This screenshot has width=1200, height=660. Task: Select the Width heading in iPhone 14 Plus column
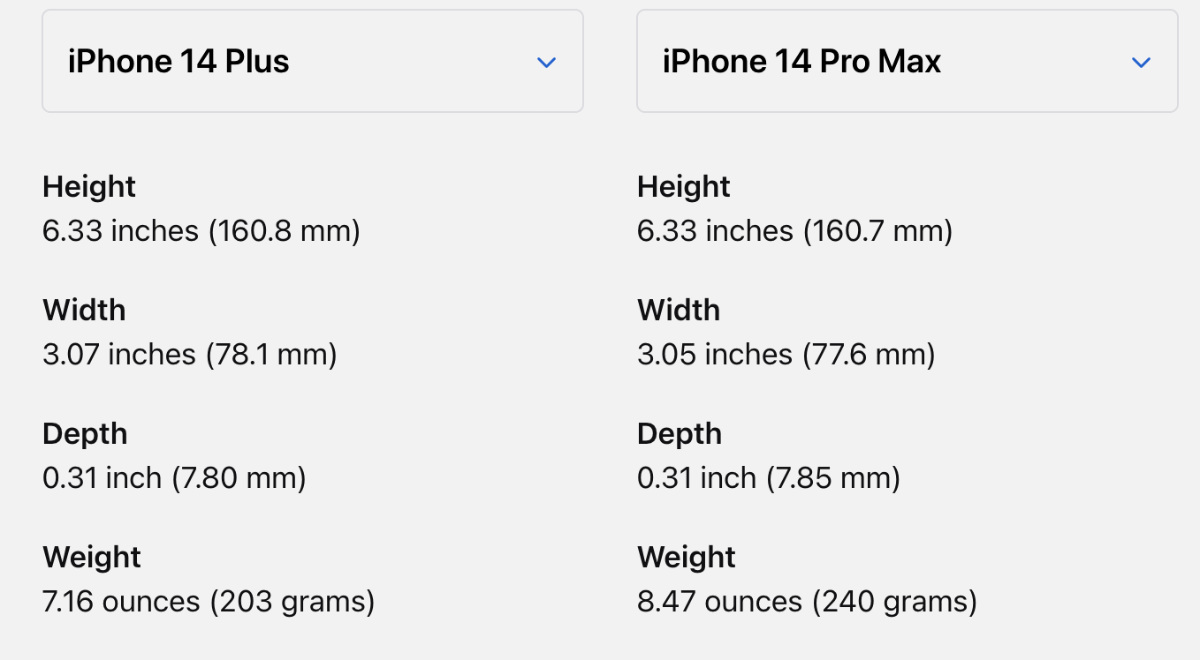pos(84,310)
